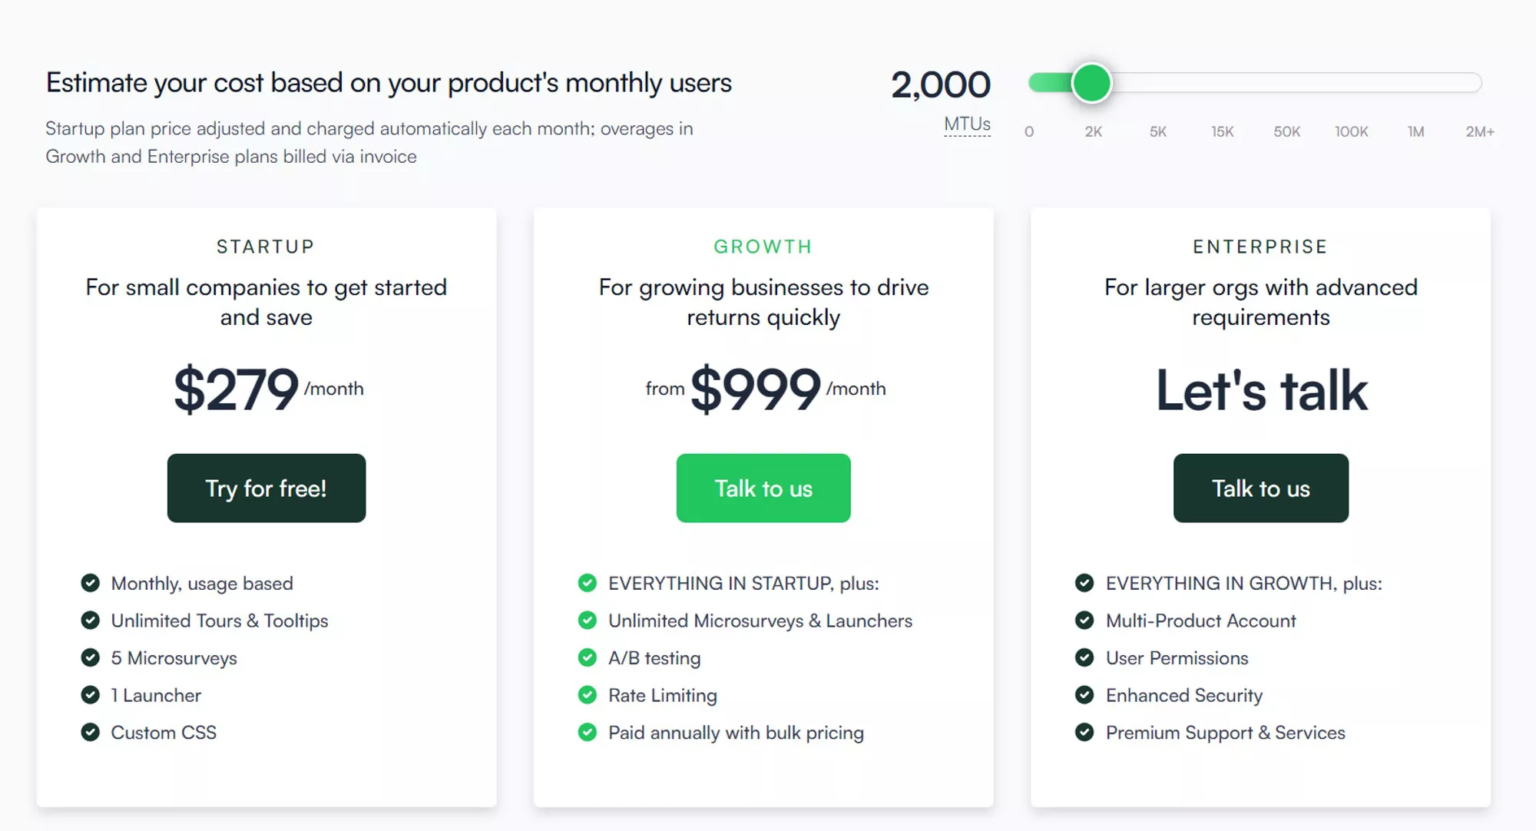Viewport: 1536px width, 831px height.
Task: Select the ENTERPRISE plan title
Action: tap(1260, 246)
